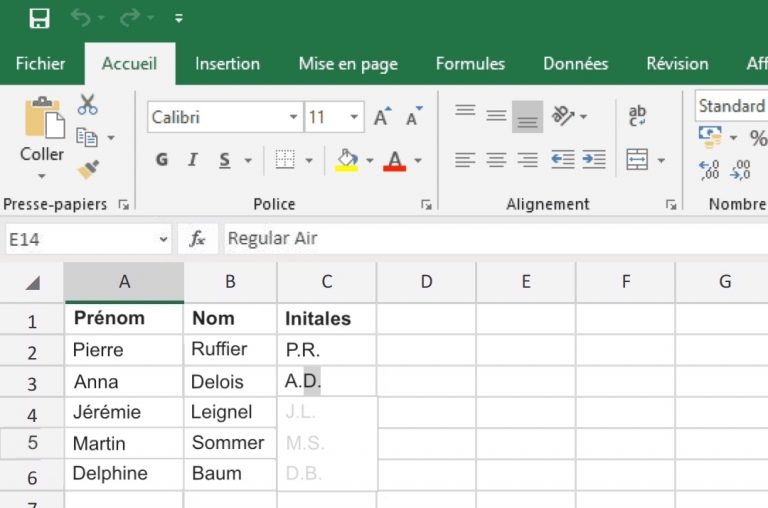Image resolution: width=768 pixels, height=508 pixels.
Task: Click the Save floppy disk icon
Action: (x=39, y=18)
